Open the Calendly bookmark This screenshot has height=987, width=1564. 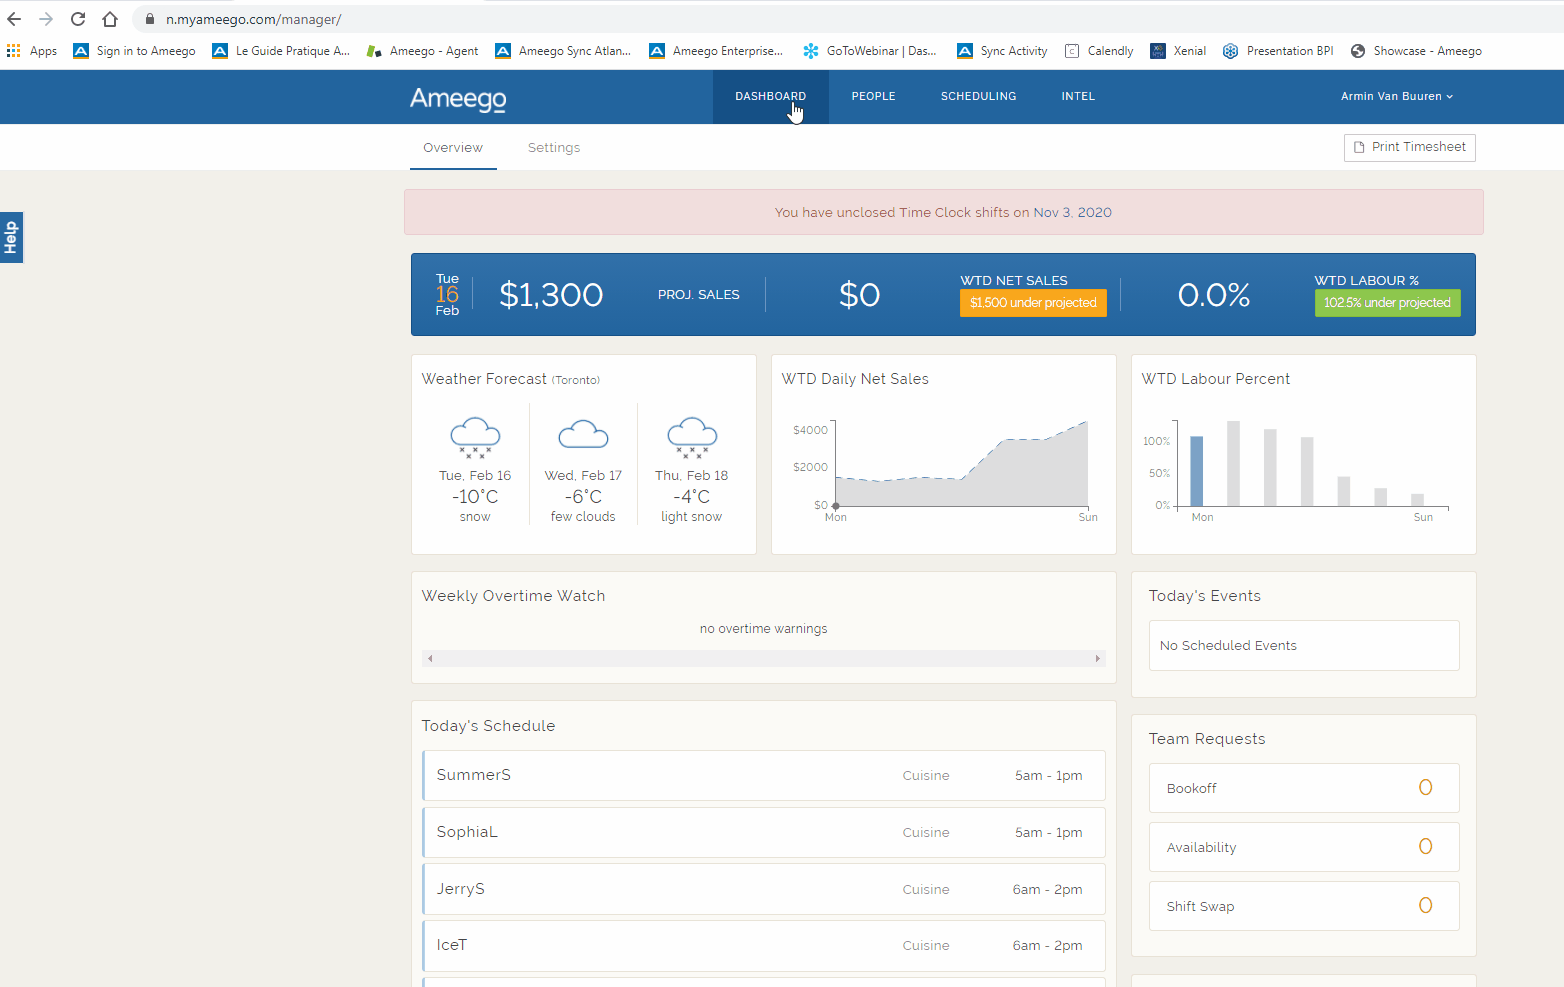[1099, 51]
